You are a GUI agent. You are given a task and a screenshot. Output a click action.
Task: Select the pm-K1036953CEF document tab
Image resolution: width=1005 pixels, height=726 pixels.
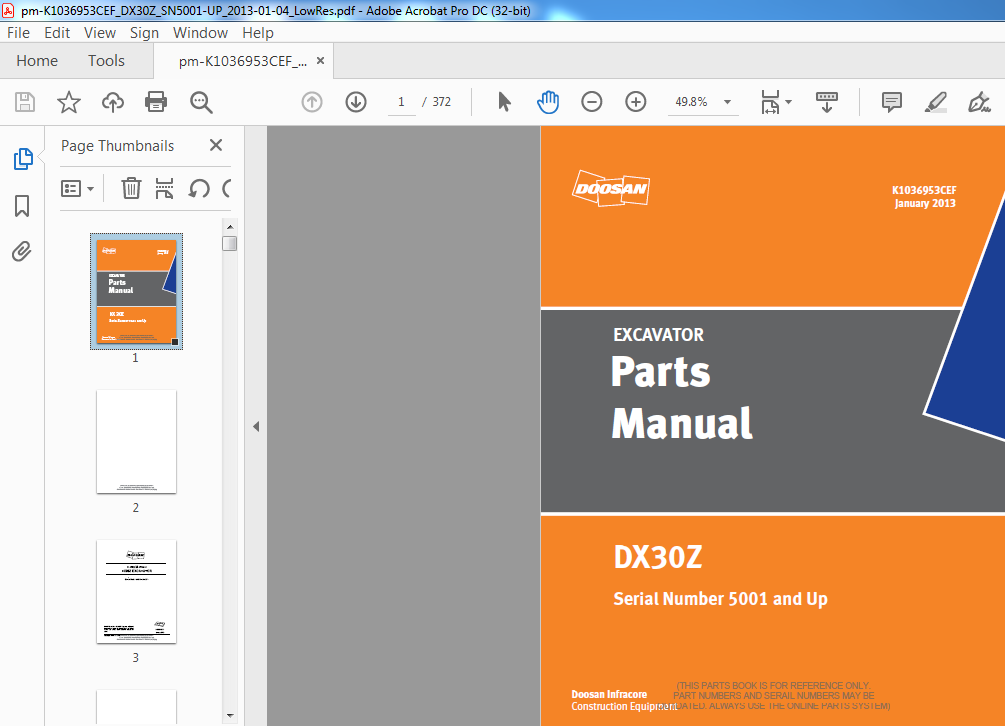pos(242,61)
